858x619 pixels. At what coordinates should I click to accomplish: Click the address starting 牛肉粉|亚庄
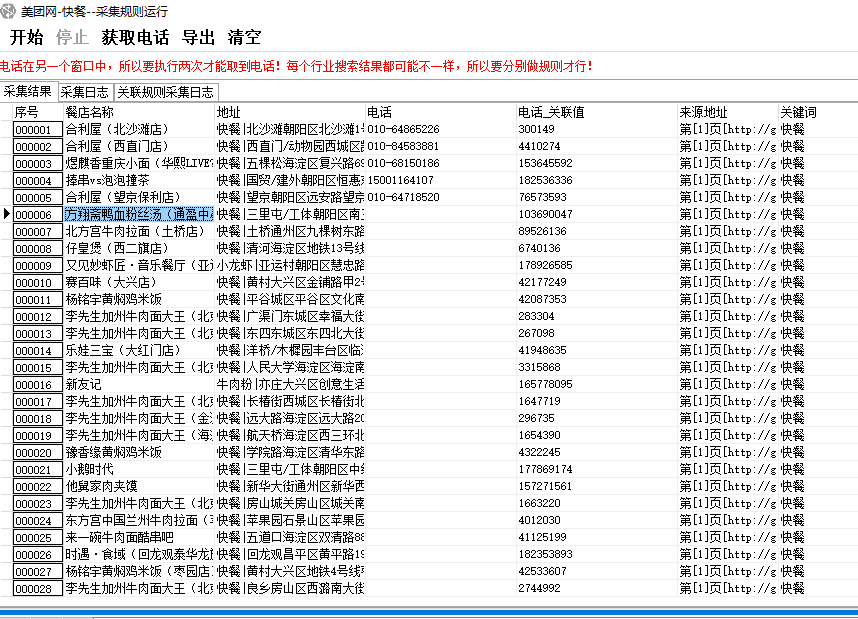coord(290,384)
